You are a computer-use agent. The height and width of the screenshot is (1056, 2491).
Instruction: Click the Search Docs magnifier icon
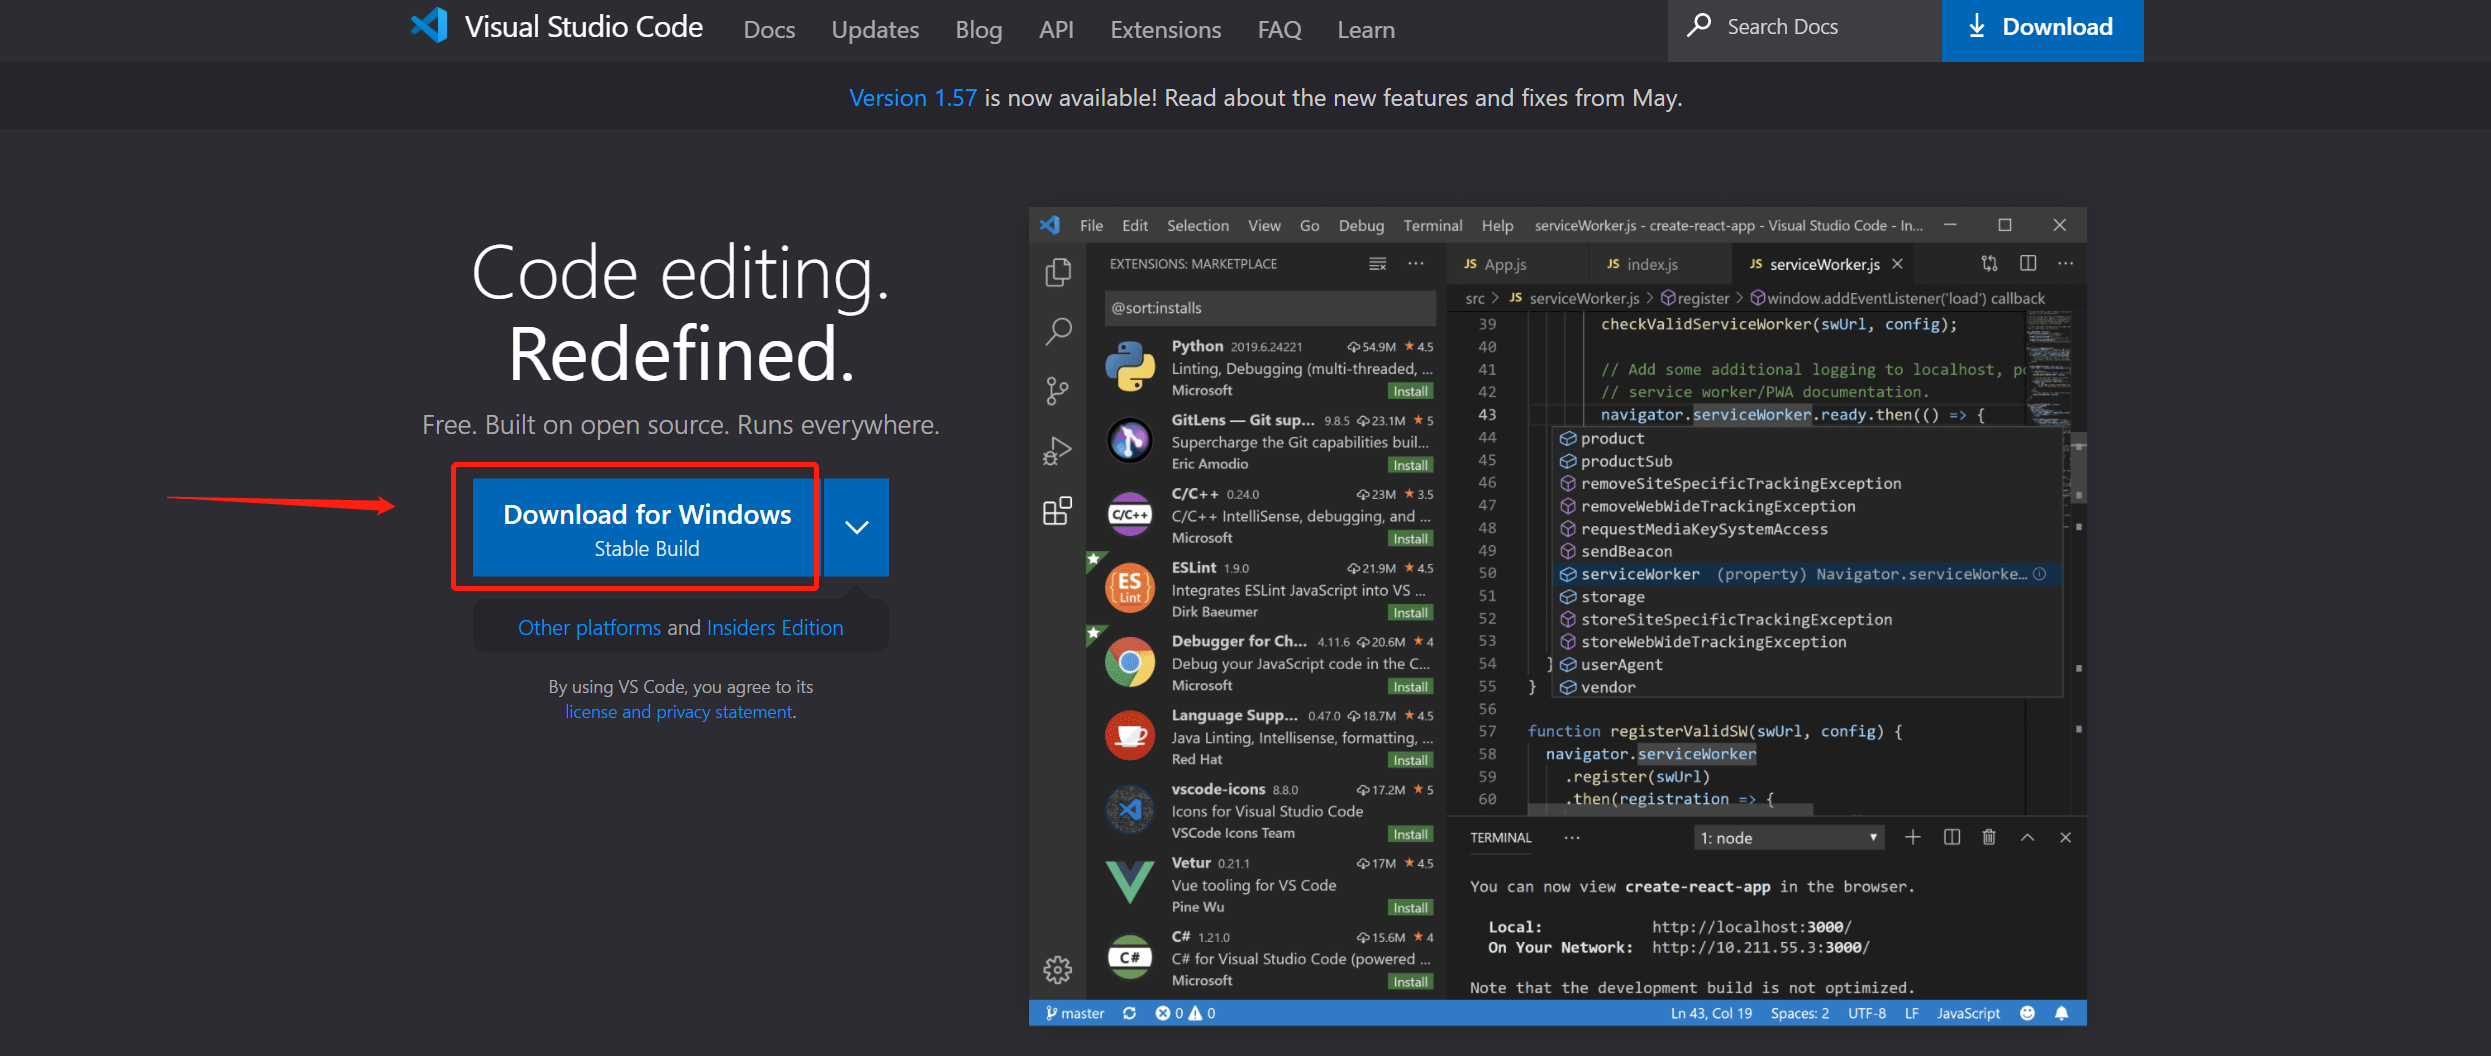coord(1699,25)
